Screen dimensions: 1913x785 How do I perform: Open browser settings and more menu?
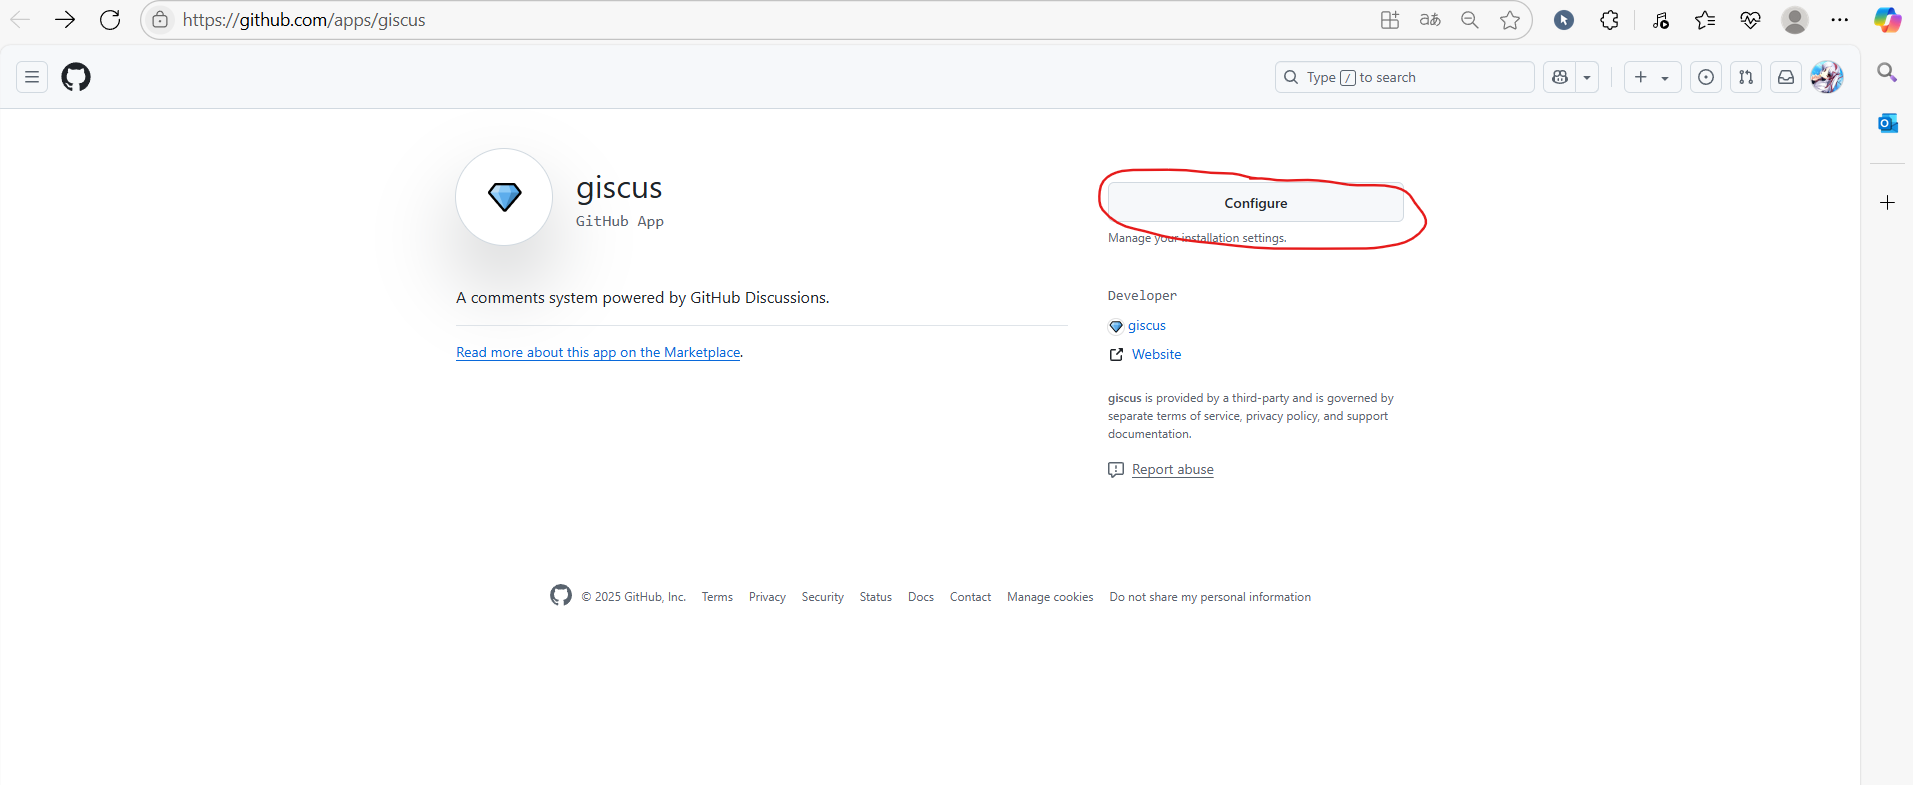(1840, 20)
